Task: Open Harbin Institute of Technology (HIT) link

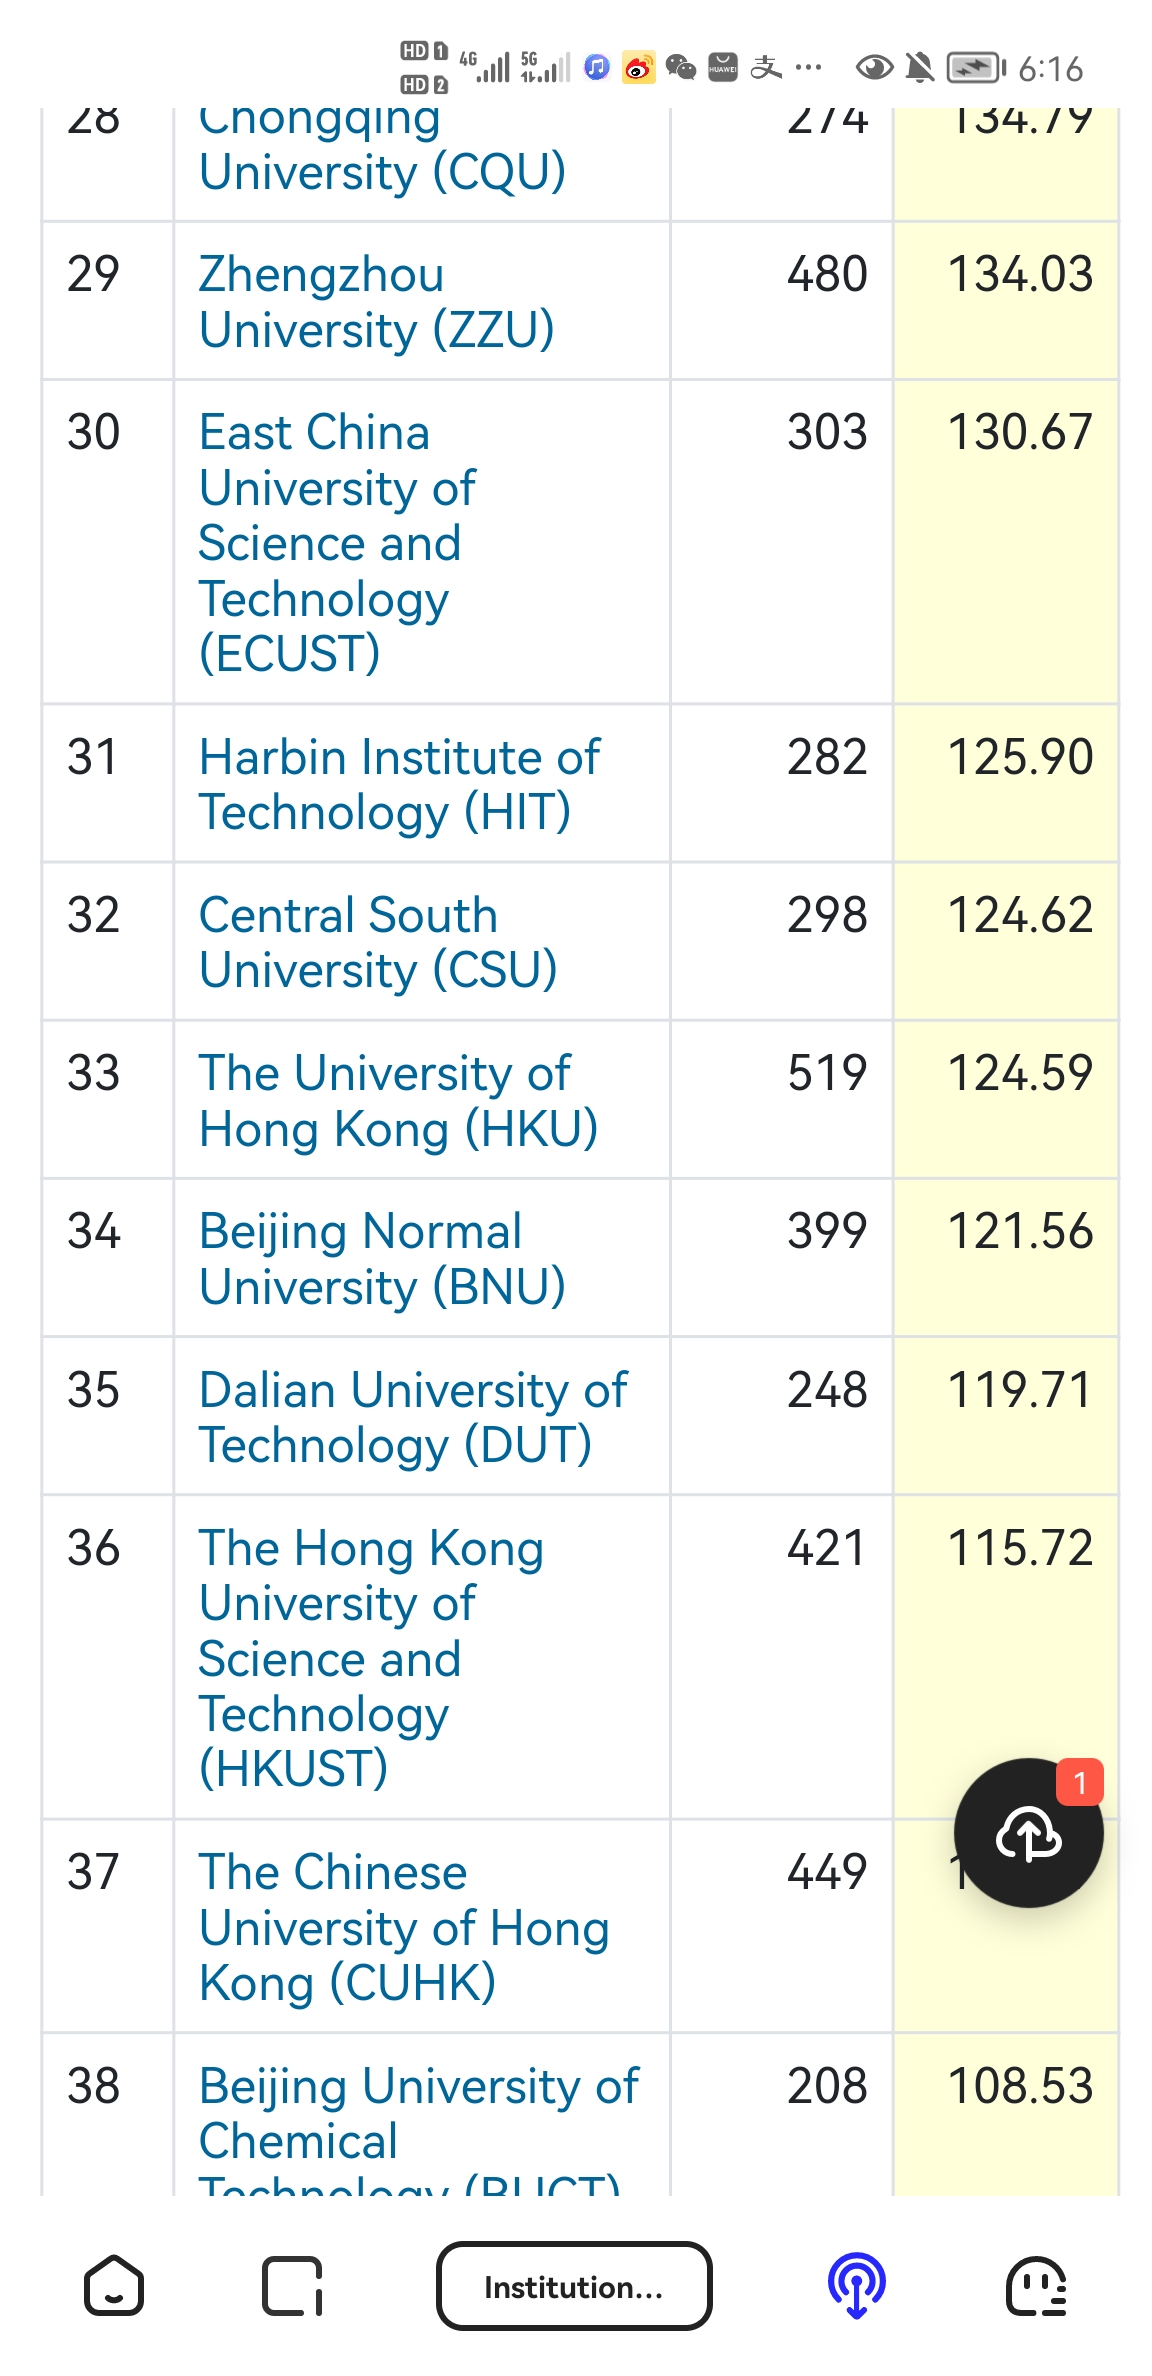Action: tap(398, 784)
